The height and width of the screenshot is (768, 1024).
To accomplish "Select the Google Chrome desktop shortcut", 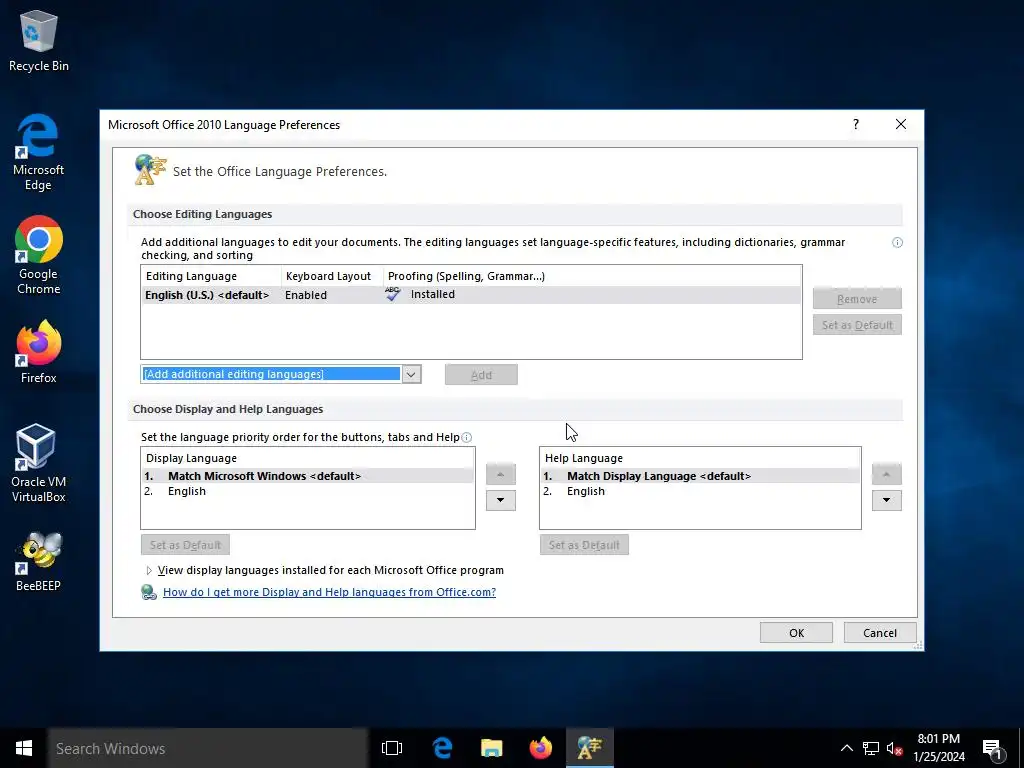I will click(39, 255).
